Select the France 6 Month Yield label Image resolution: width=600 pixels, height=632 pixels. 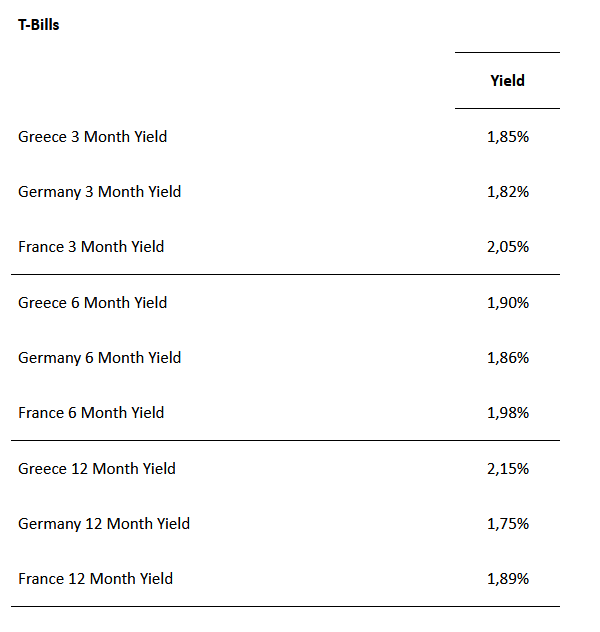91,413
